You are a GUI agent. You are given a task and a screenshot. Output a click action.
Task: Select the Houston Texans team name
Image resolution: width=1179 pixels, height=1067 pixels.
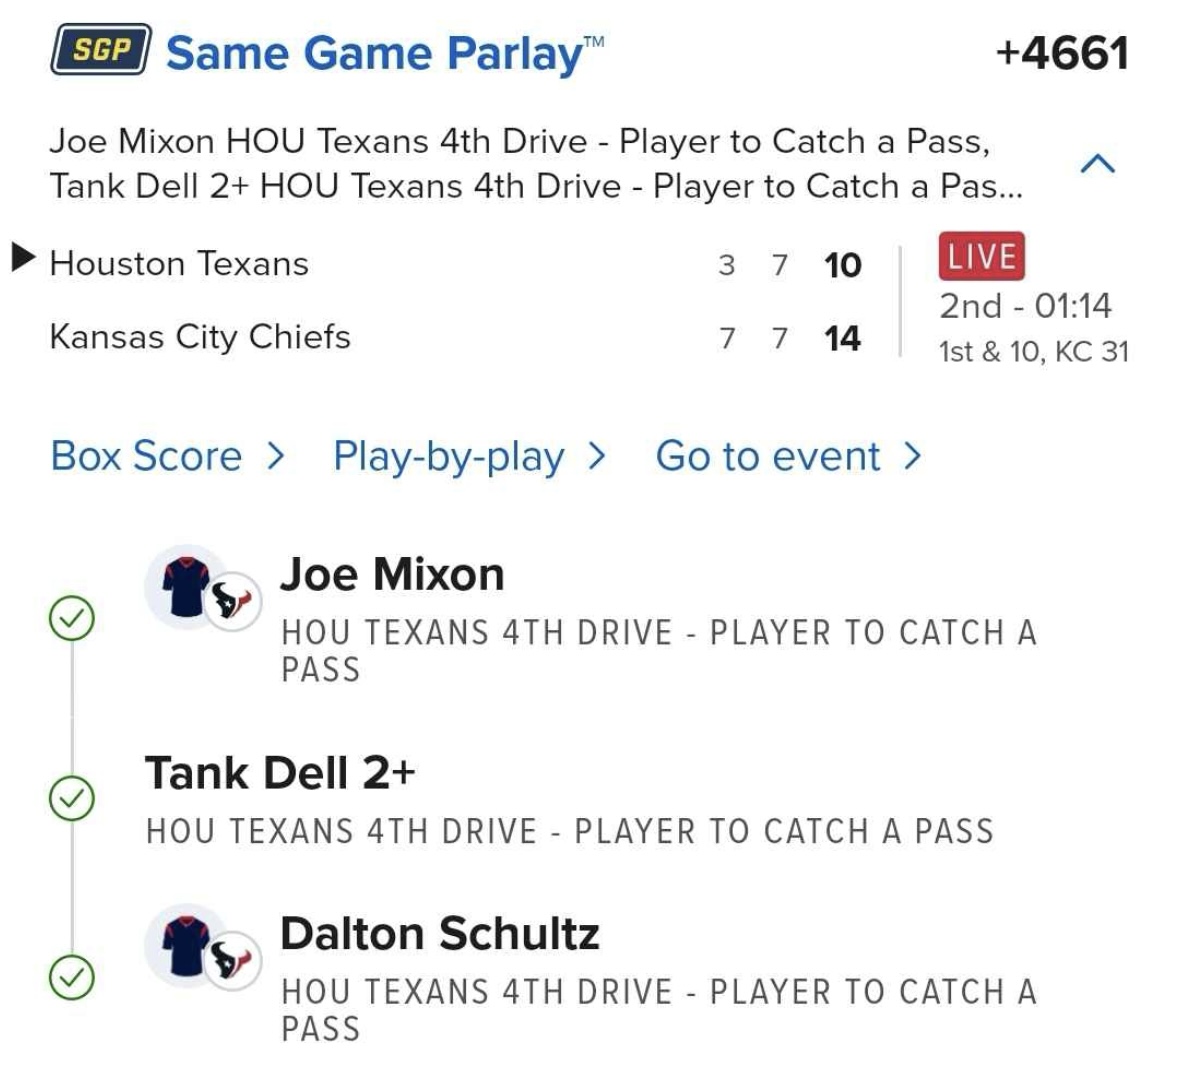click(x=179, y=264)
